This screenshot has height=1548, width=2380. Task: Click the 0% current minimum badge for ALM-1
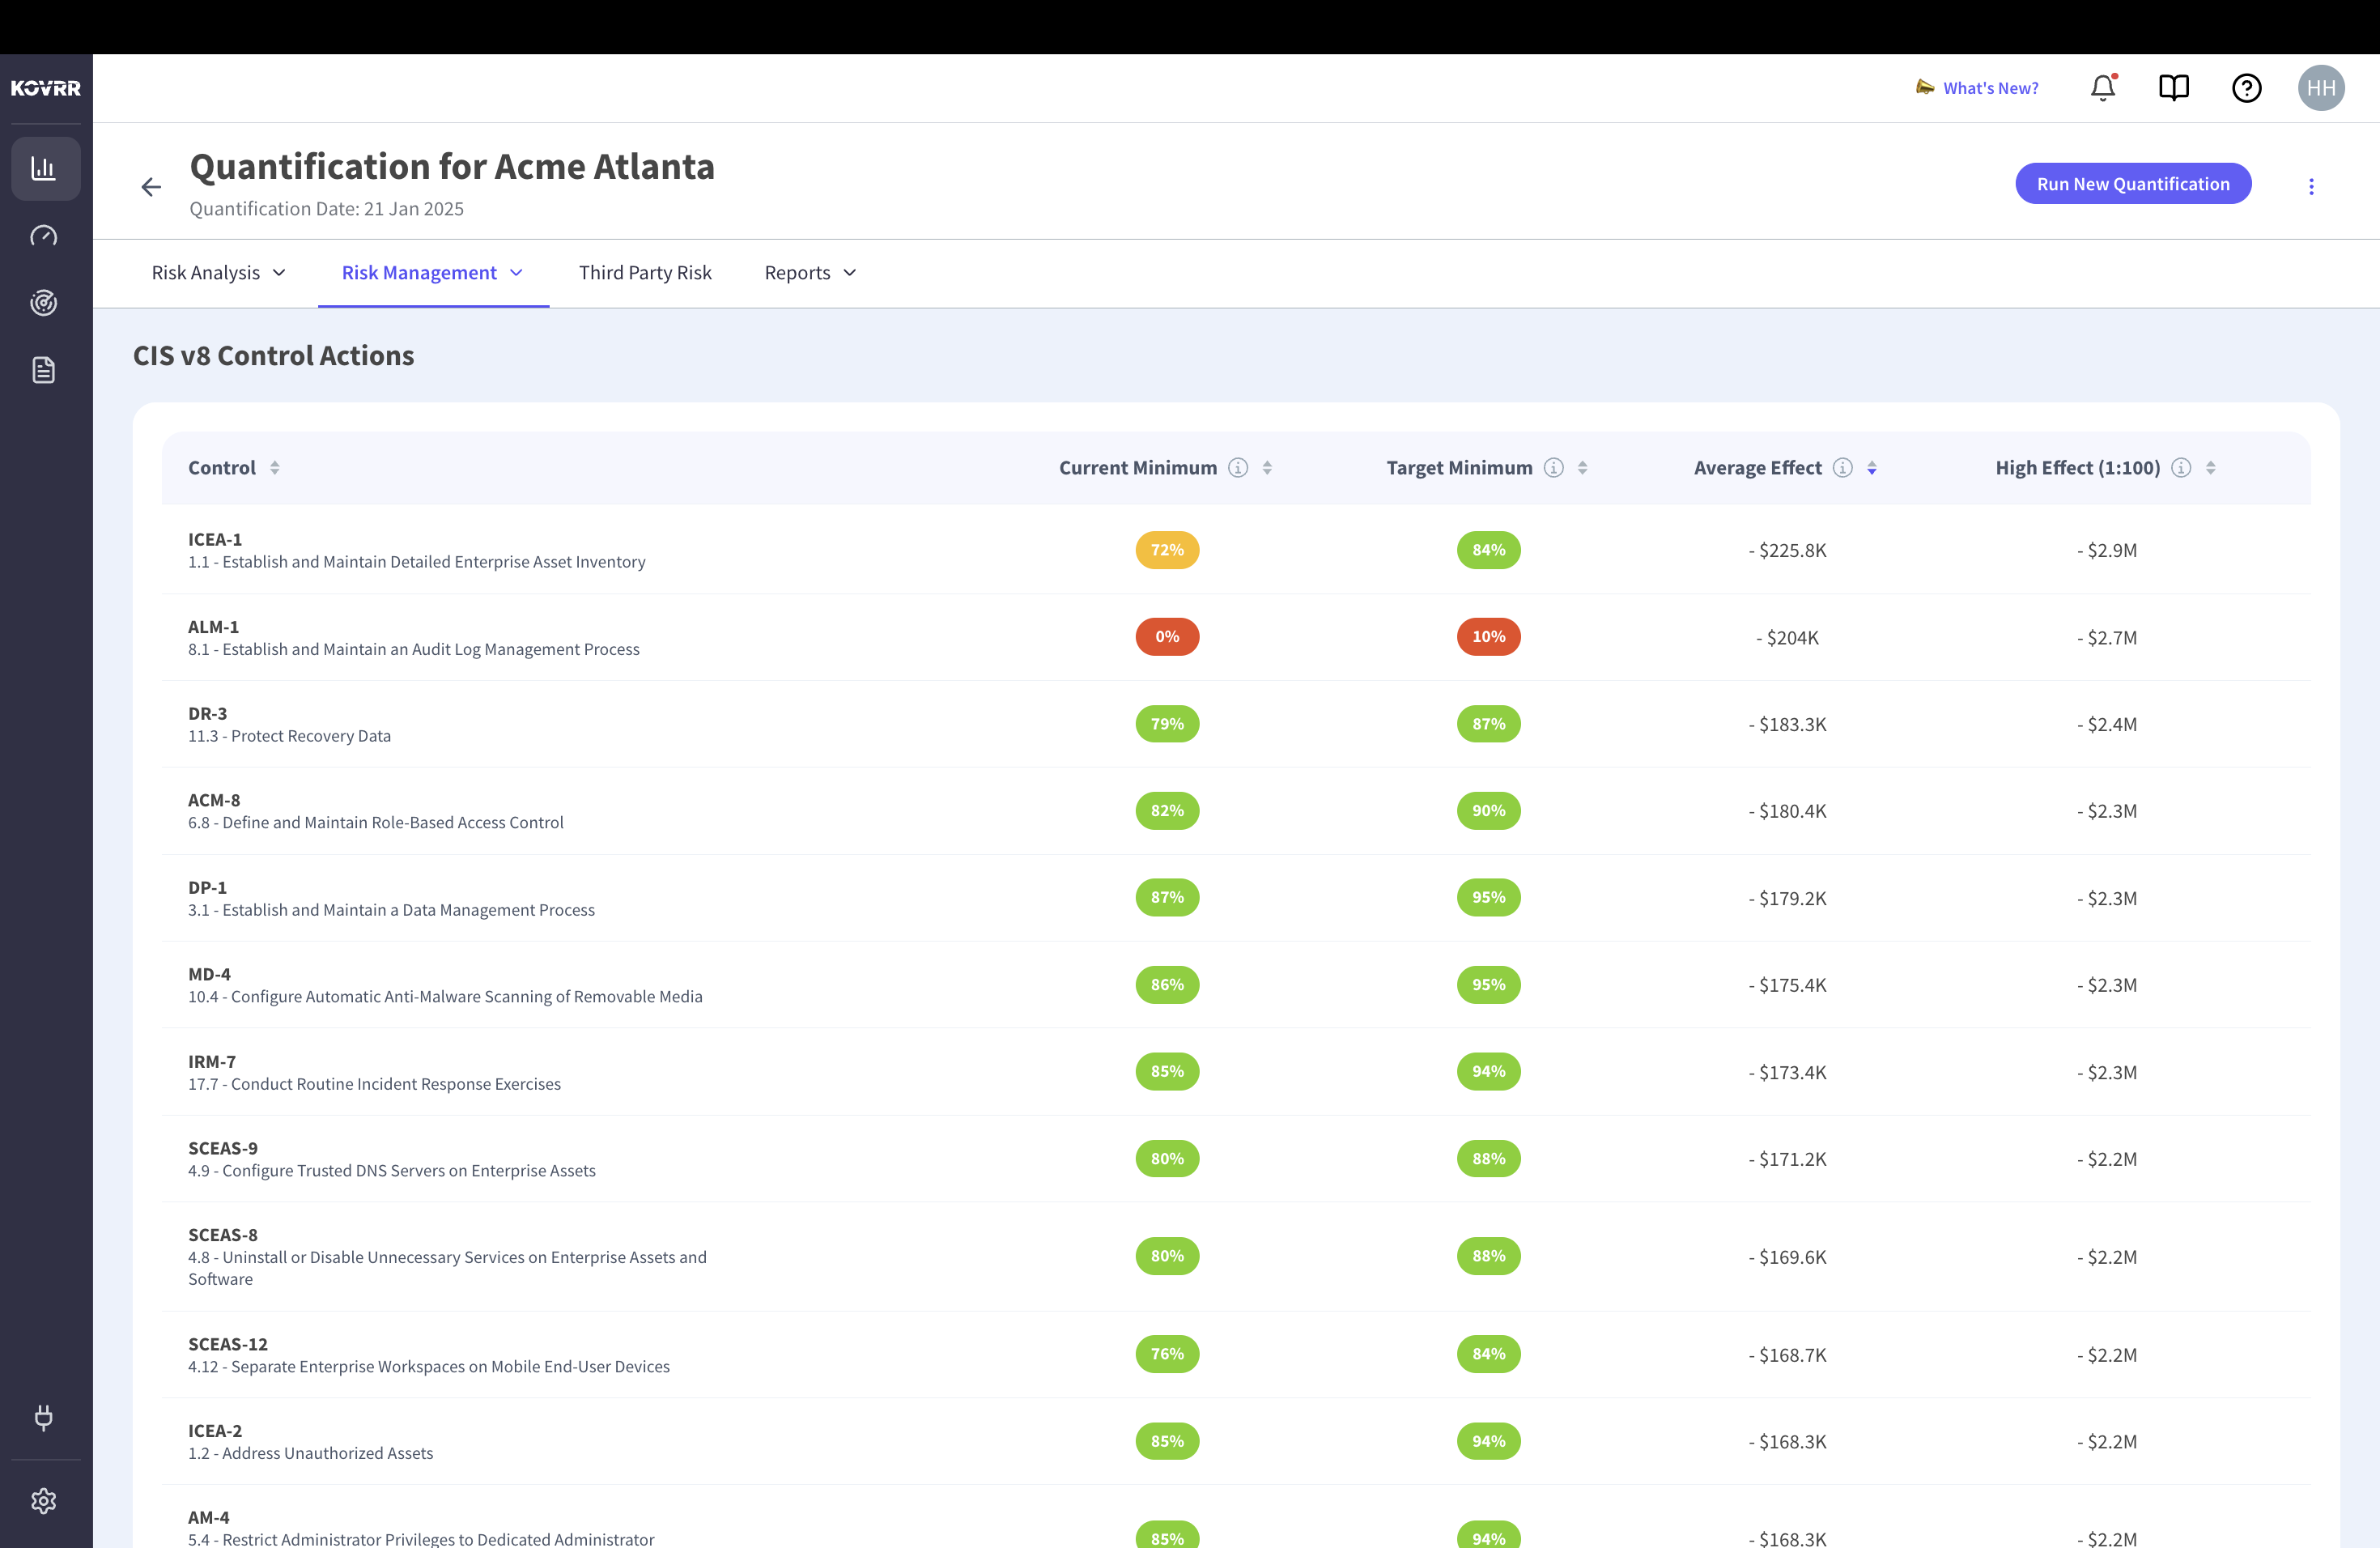tap(1167, 637)
